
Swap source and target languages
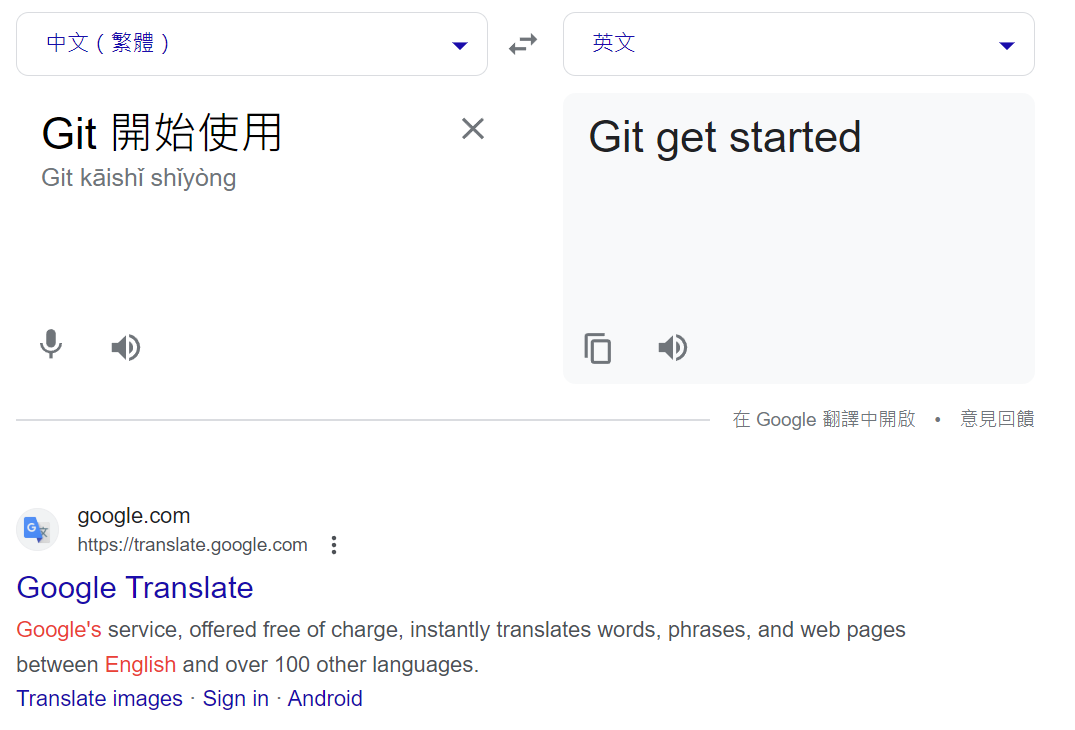(x=523, y=45)
